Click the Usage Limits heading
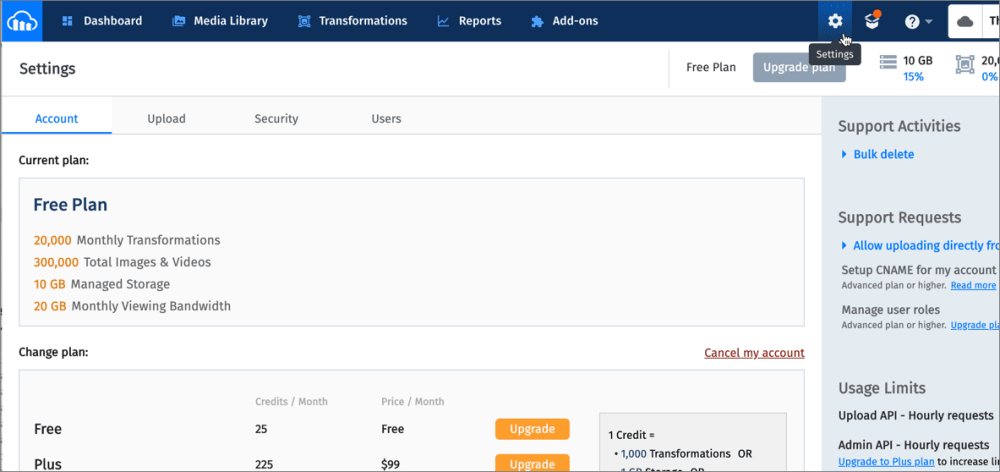 click(x=882, y=388)
